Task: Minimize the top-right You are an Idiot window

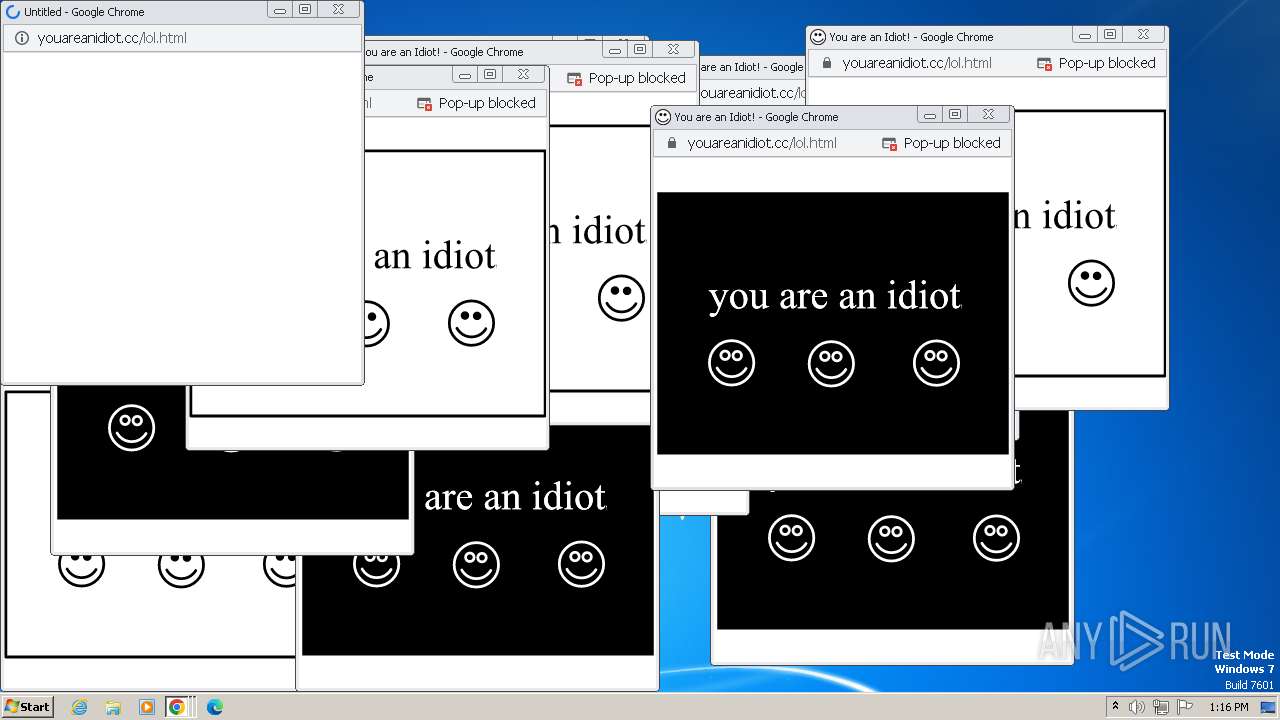Action: [x=1085, y=35]
